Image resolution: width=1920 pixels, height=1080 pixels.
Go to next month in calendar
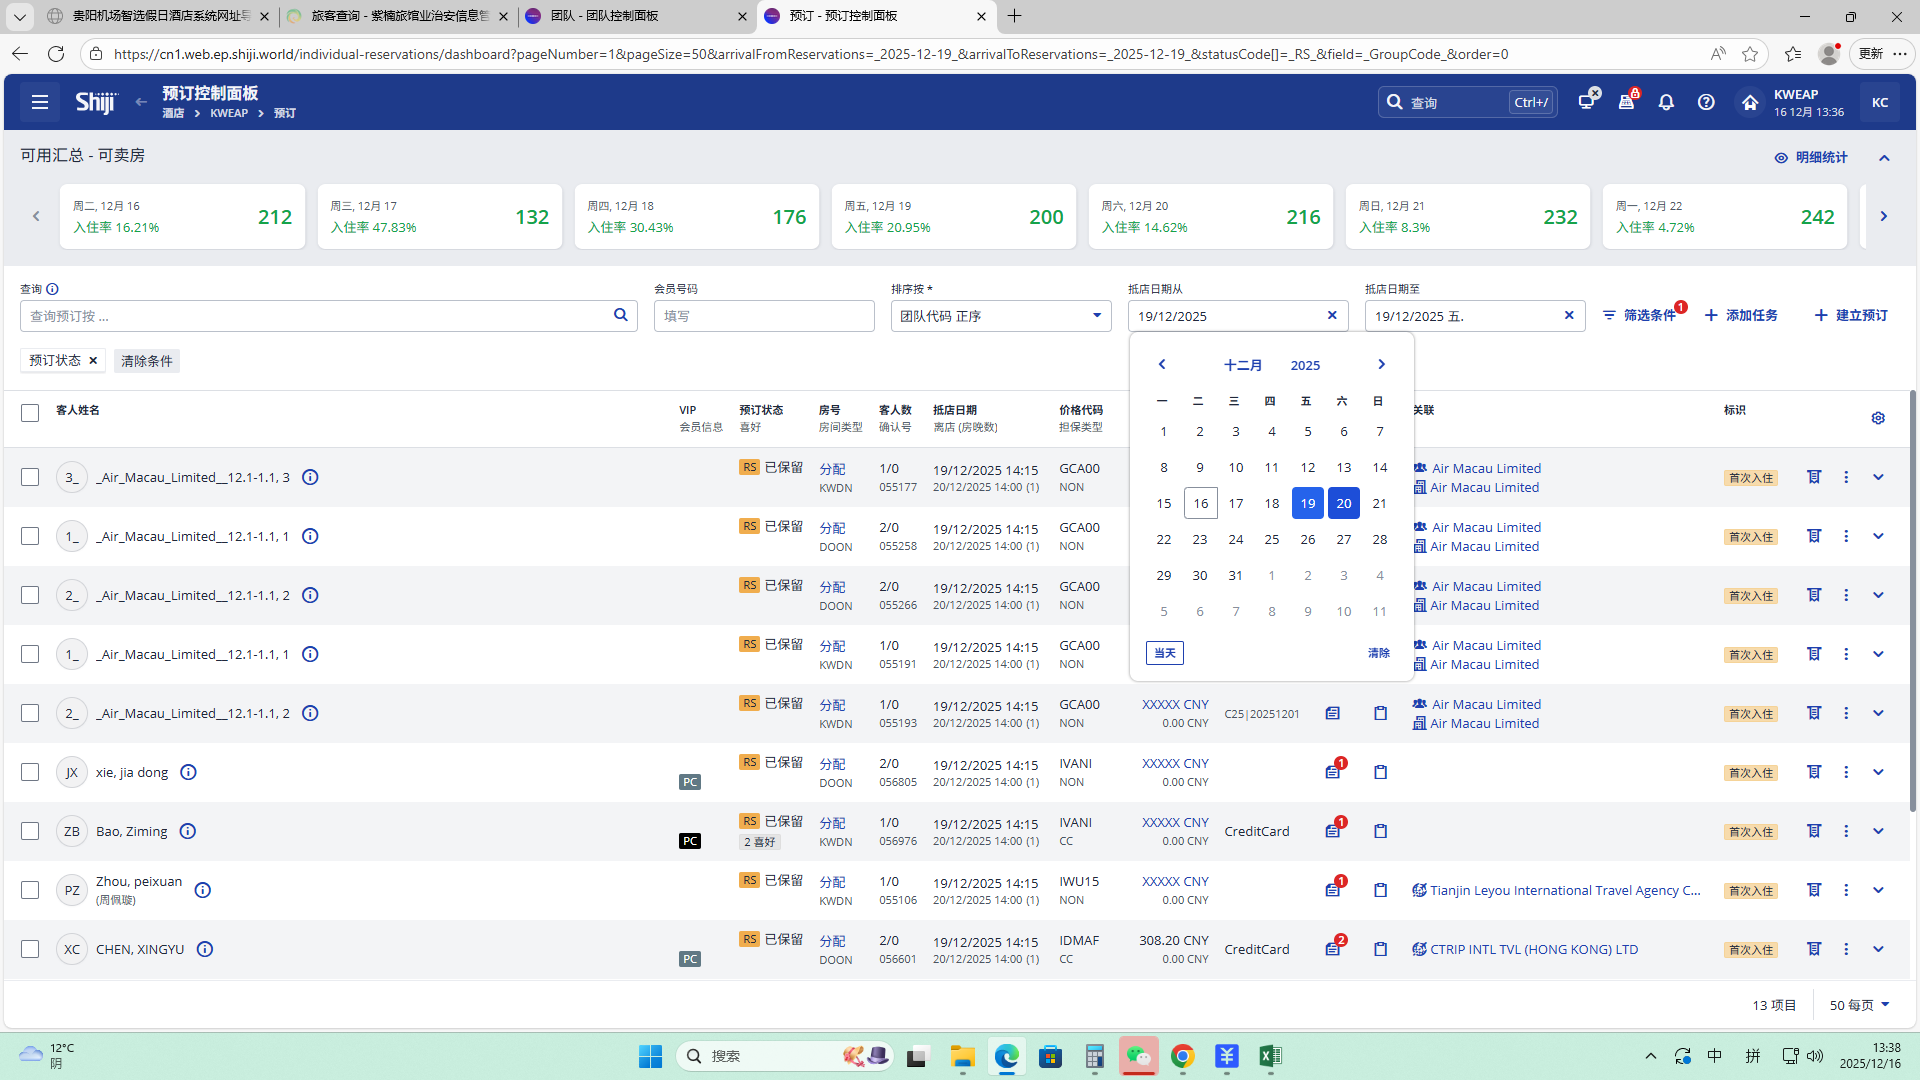[1381, 364]
